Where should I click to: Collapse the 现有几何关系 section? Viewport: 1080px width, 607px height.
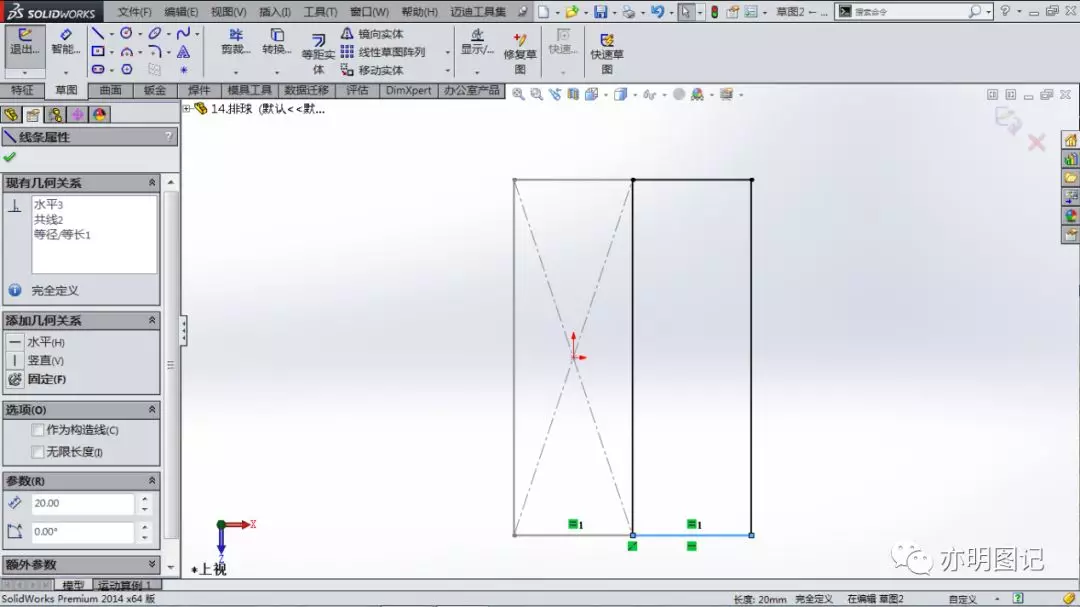[152, 183]
